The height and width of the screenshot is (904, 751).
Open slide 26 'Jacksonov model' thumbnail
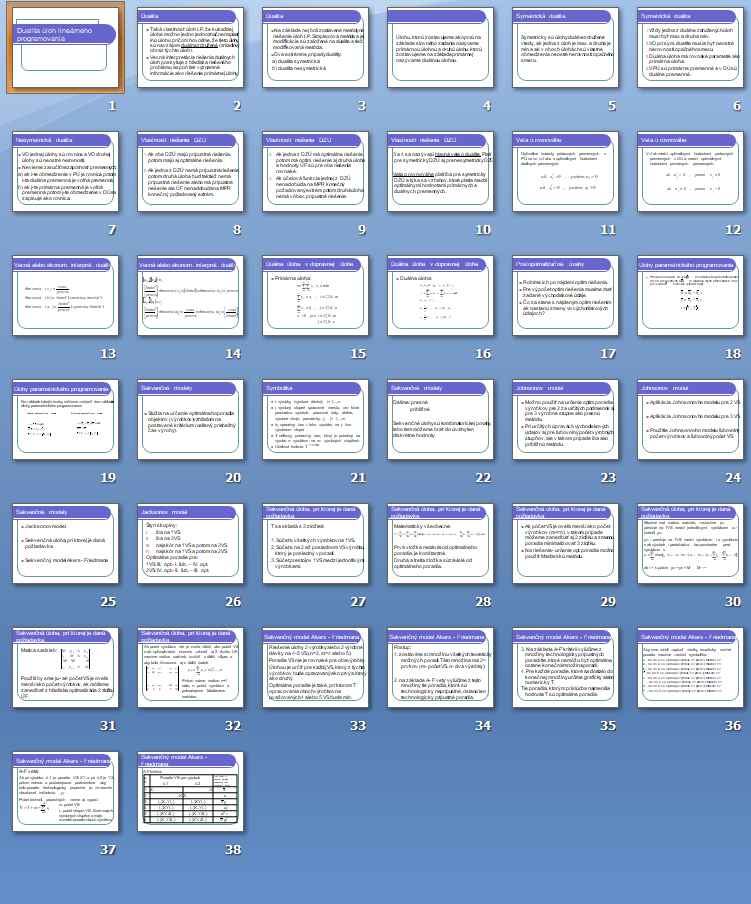coord(189,543)
